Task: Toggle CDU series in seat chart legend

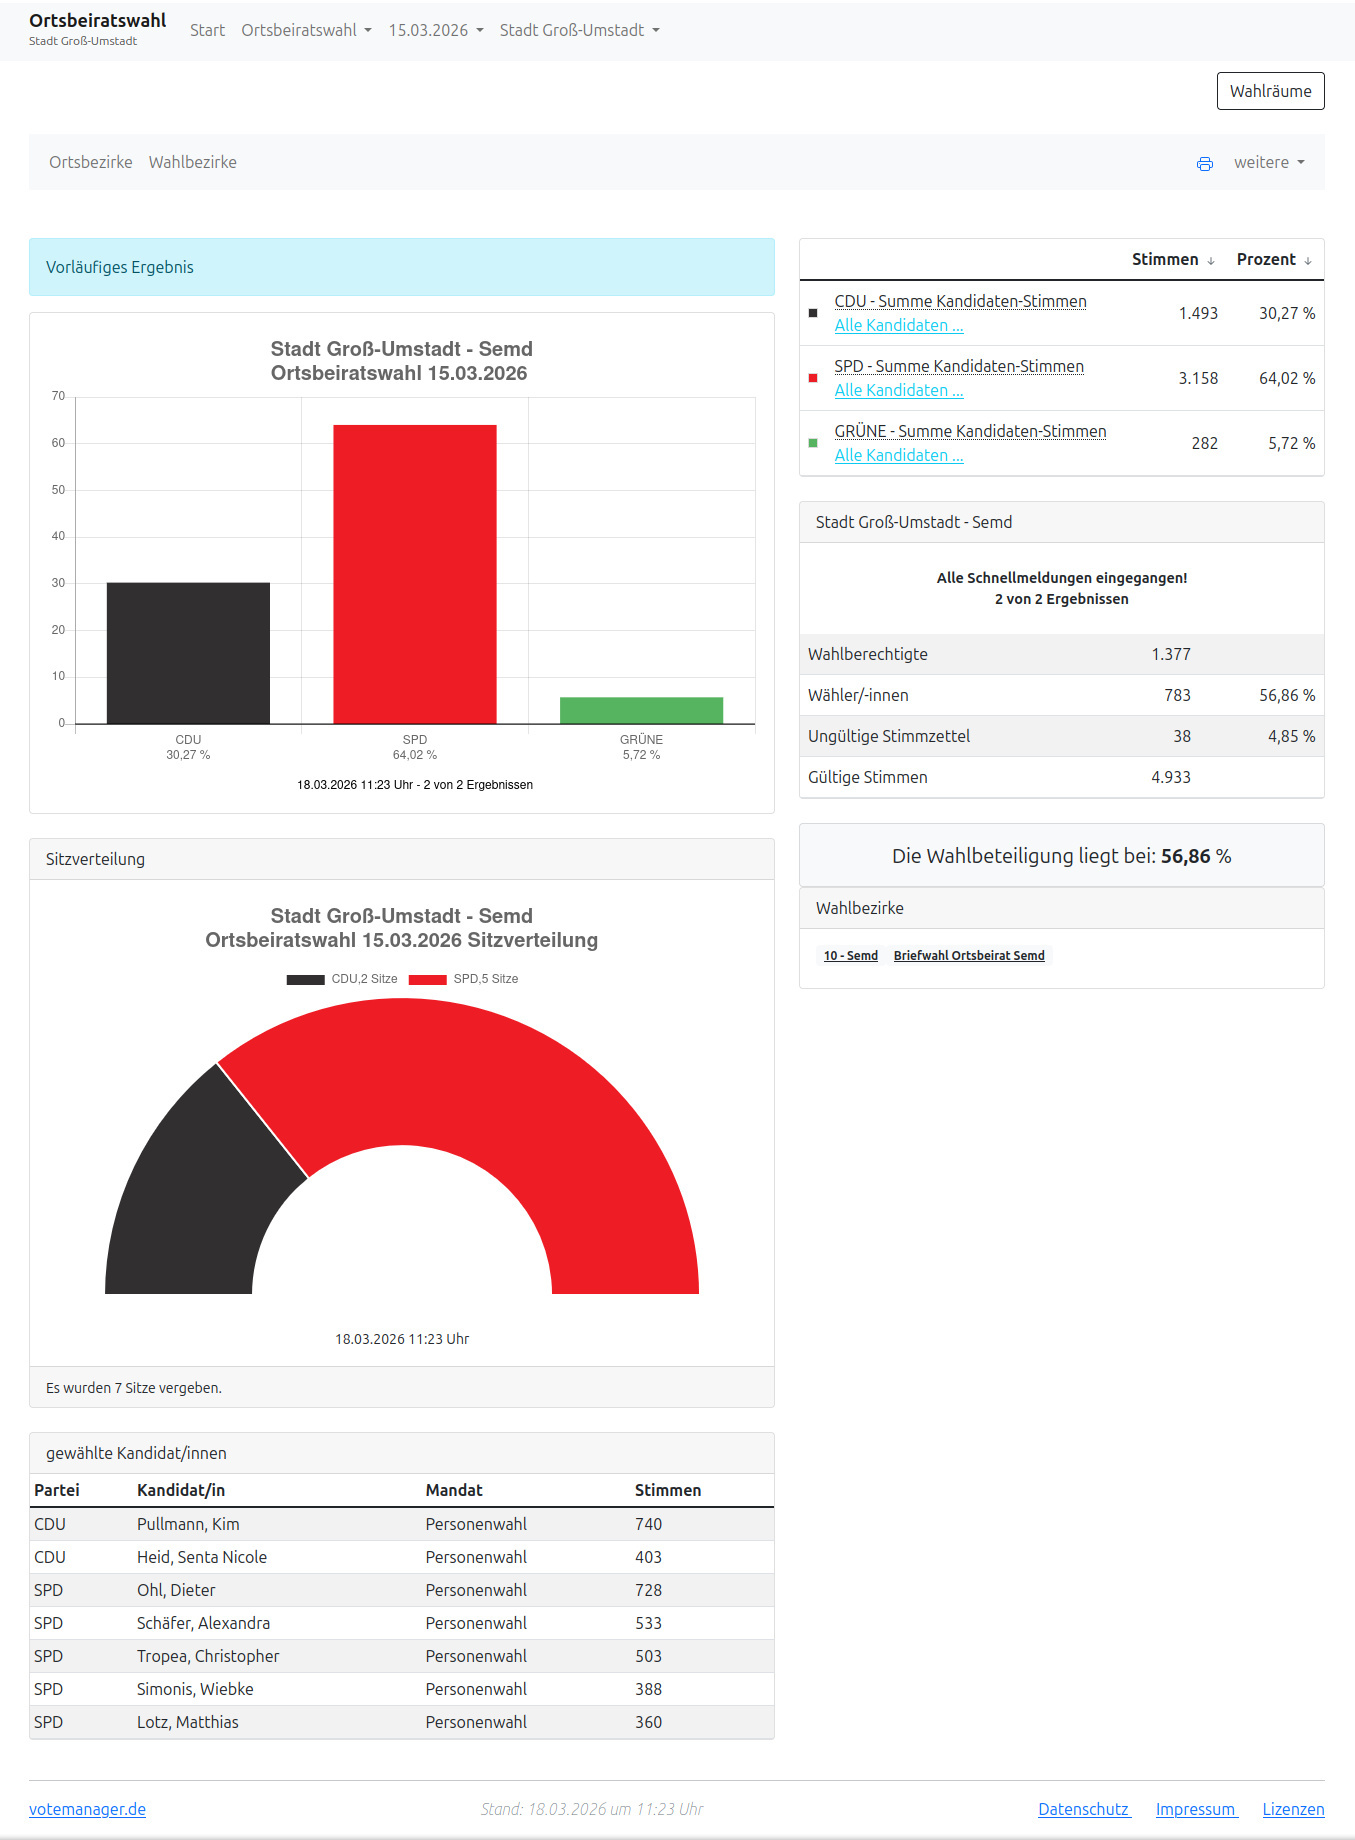Action: tap(342, 979)
